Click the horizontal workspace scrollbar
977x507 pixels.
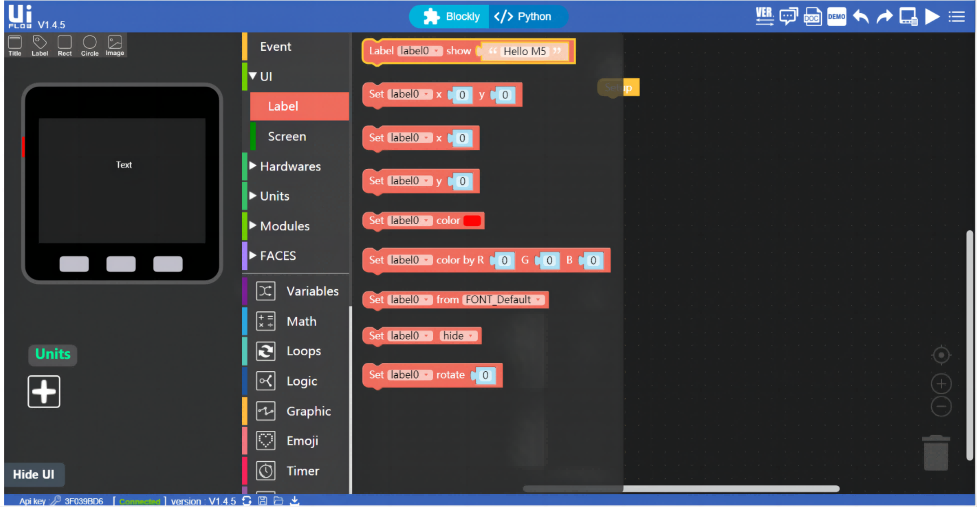tap(681, 489)
